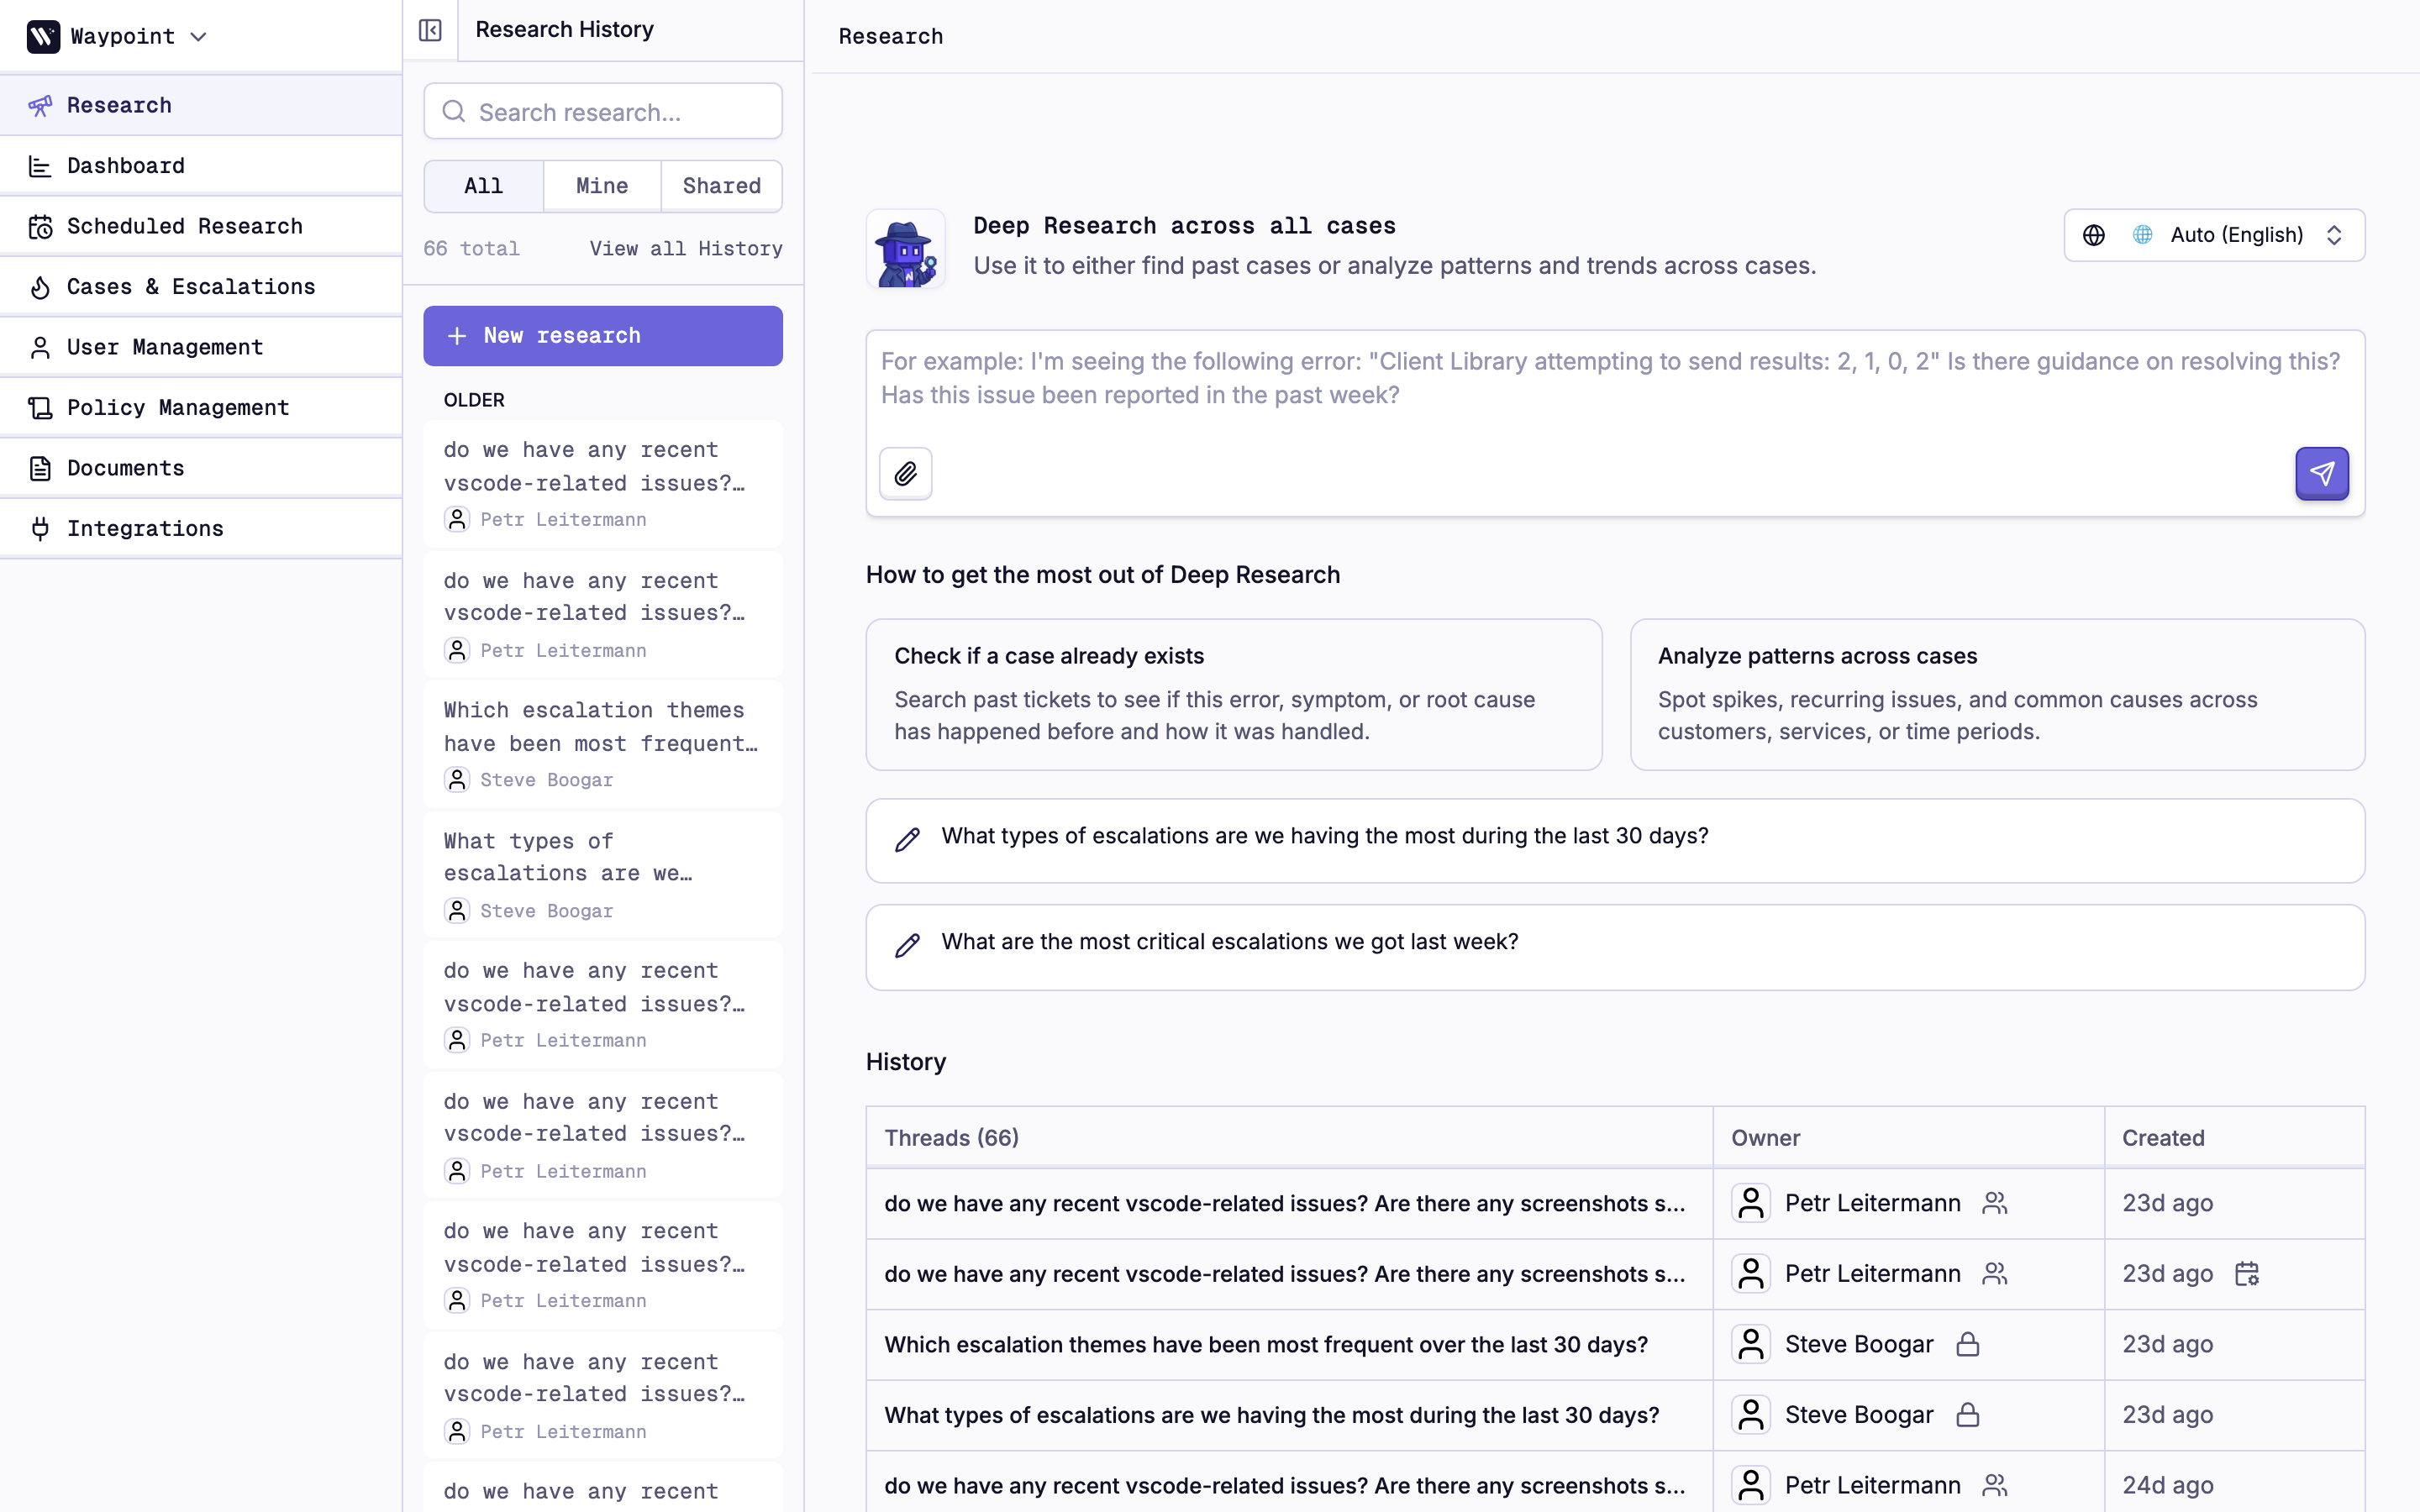The width and height of the screenshot is (2420, 1512).
Task: Click the Waypoint logo icon
Action: [43, 37]
